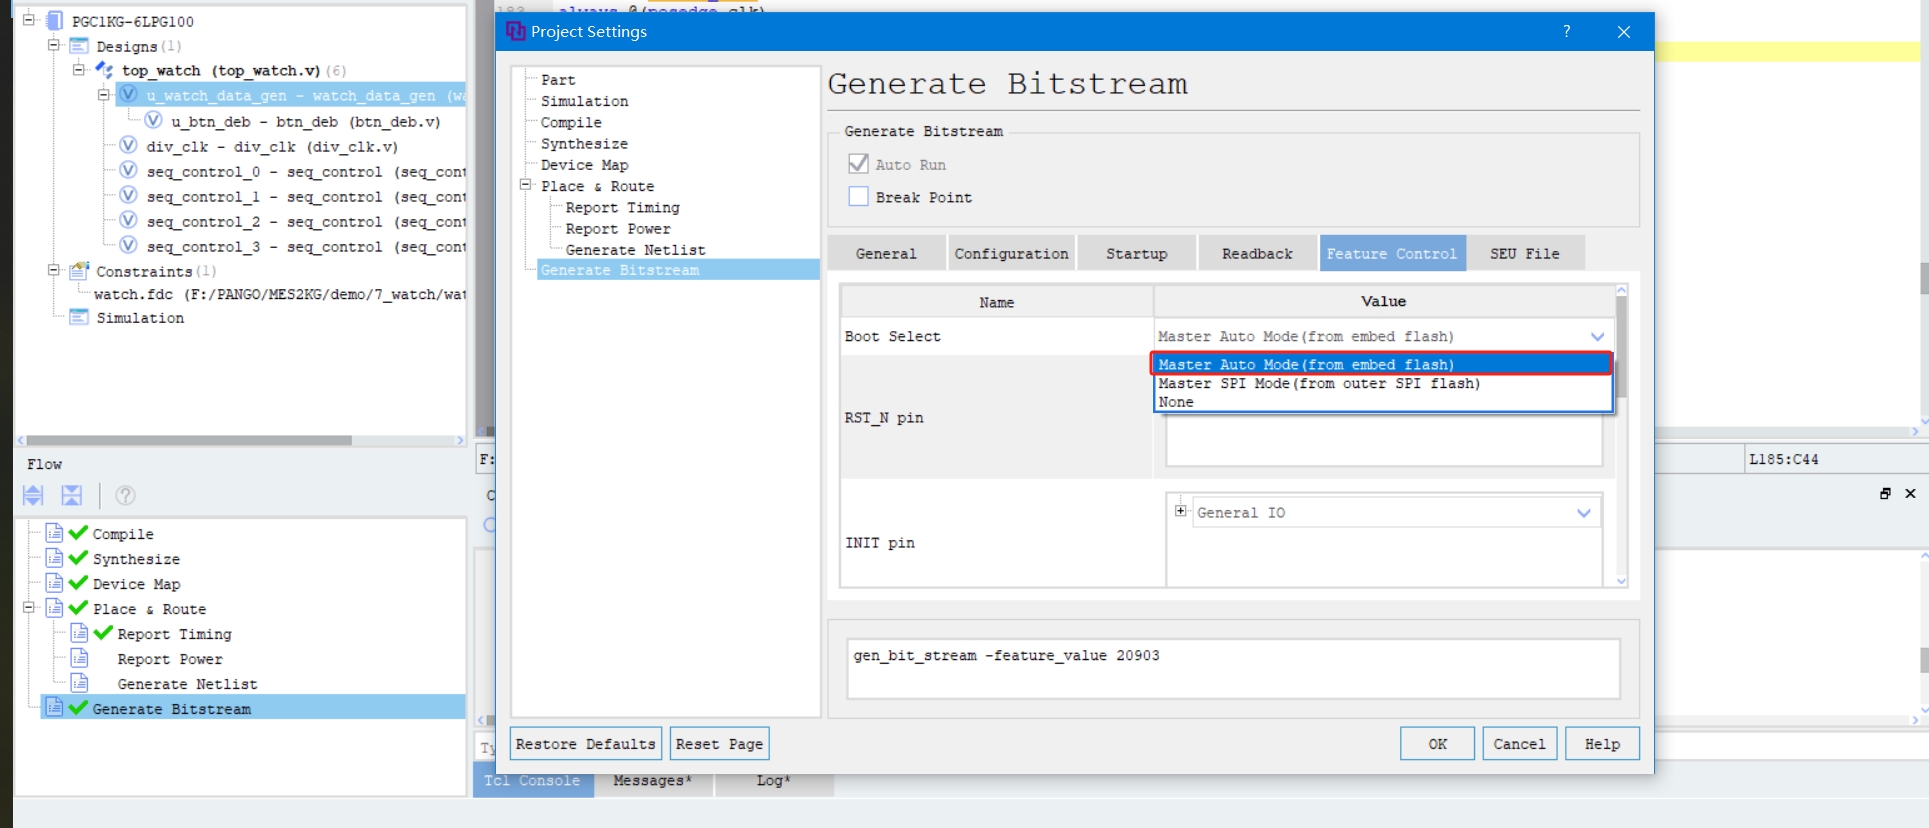Screen dimensions: 1929x828
Task: Choose None in Boot Select list
Action: (1382, 402)
